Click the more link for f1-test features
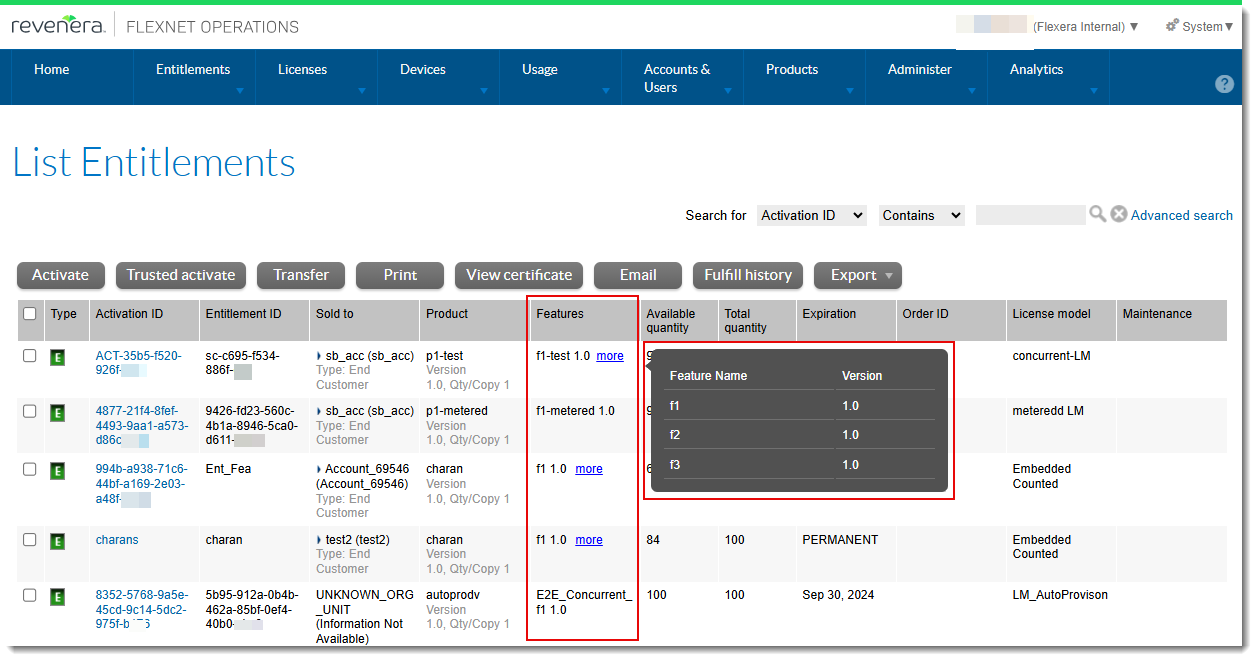The width and height of the screenshot is (1257, 661). pos(610,356)
